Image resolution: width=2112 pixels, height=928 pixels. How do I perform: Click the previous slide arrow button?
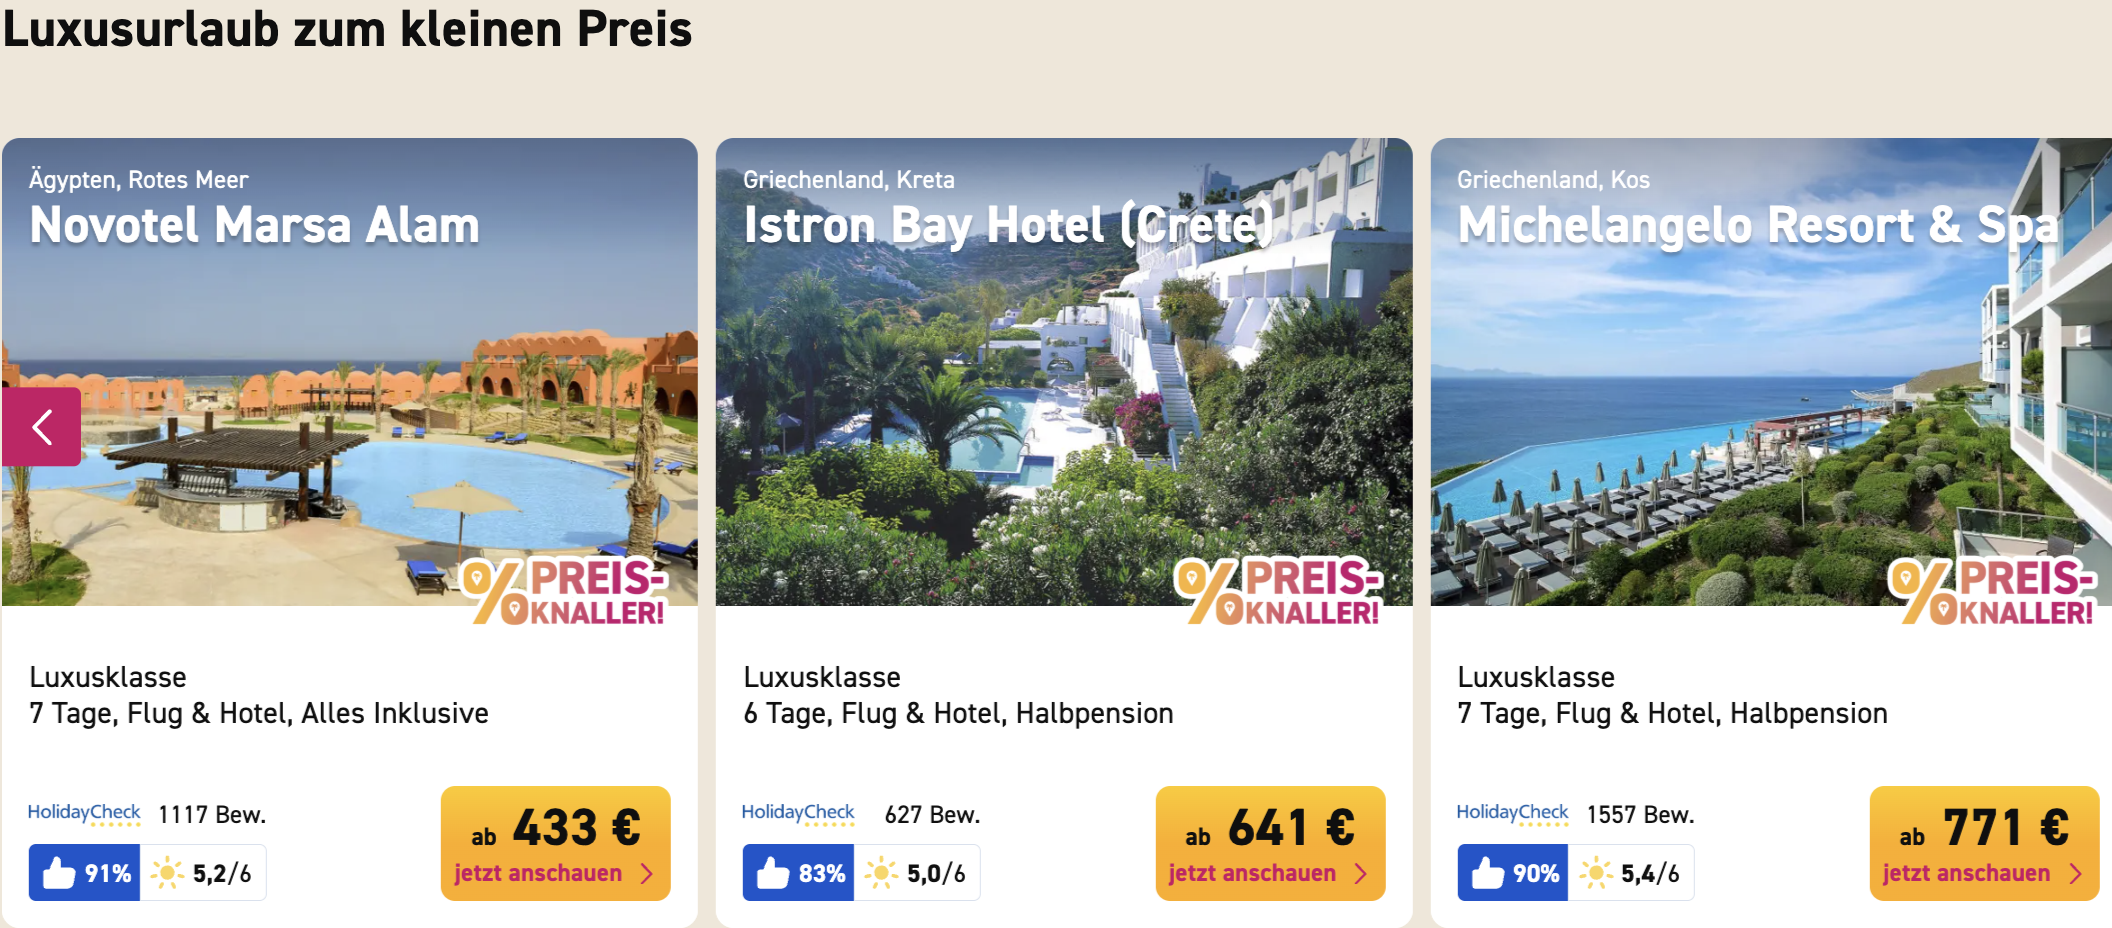(41, 427)
